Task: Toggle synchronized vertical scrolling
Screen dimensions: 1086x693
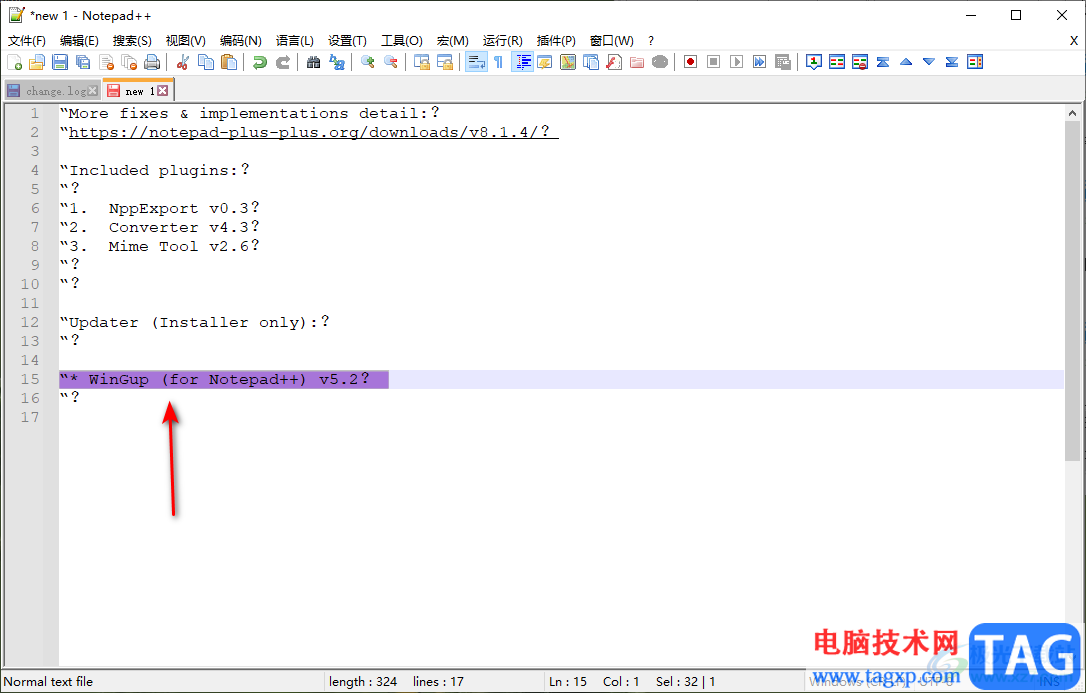Action: [422, 62]
